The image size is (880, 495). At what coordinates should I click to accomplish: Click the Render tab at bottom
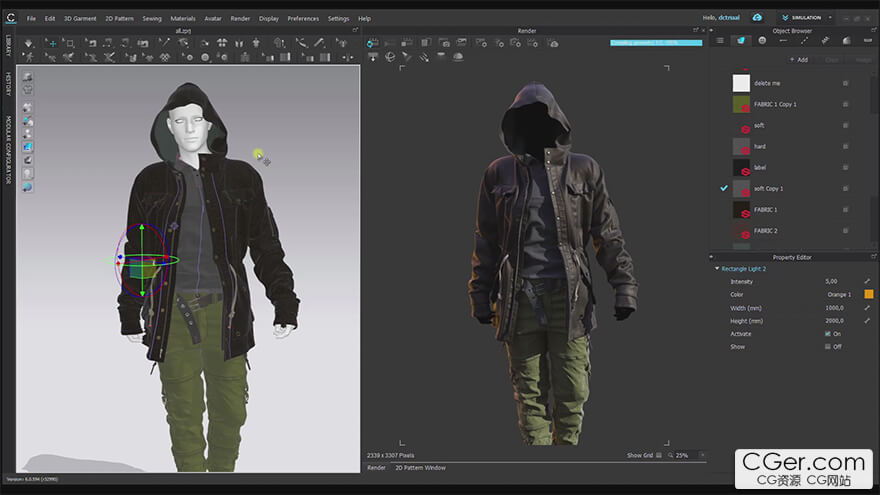(376, 468)
